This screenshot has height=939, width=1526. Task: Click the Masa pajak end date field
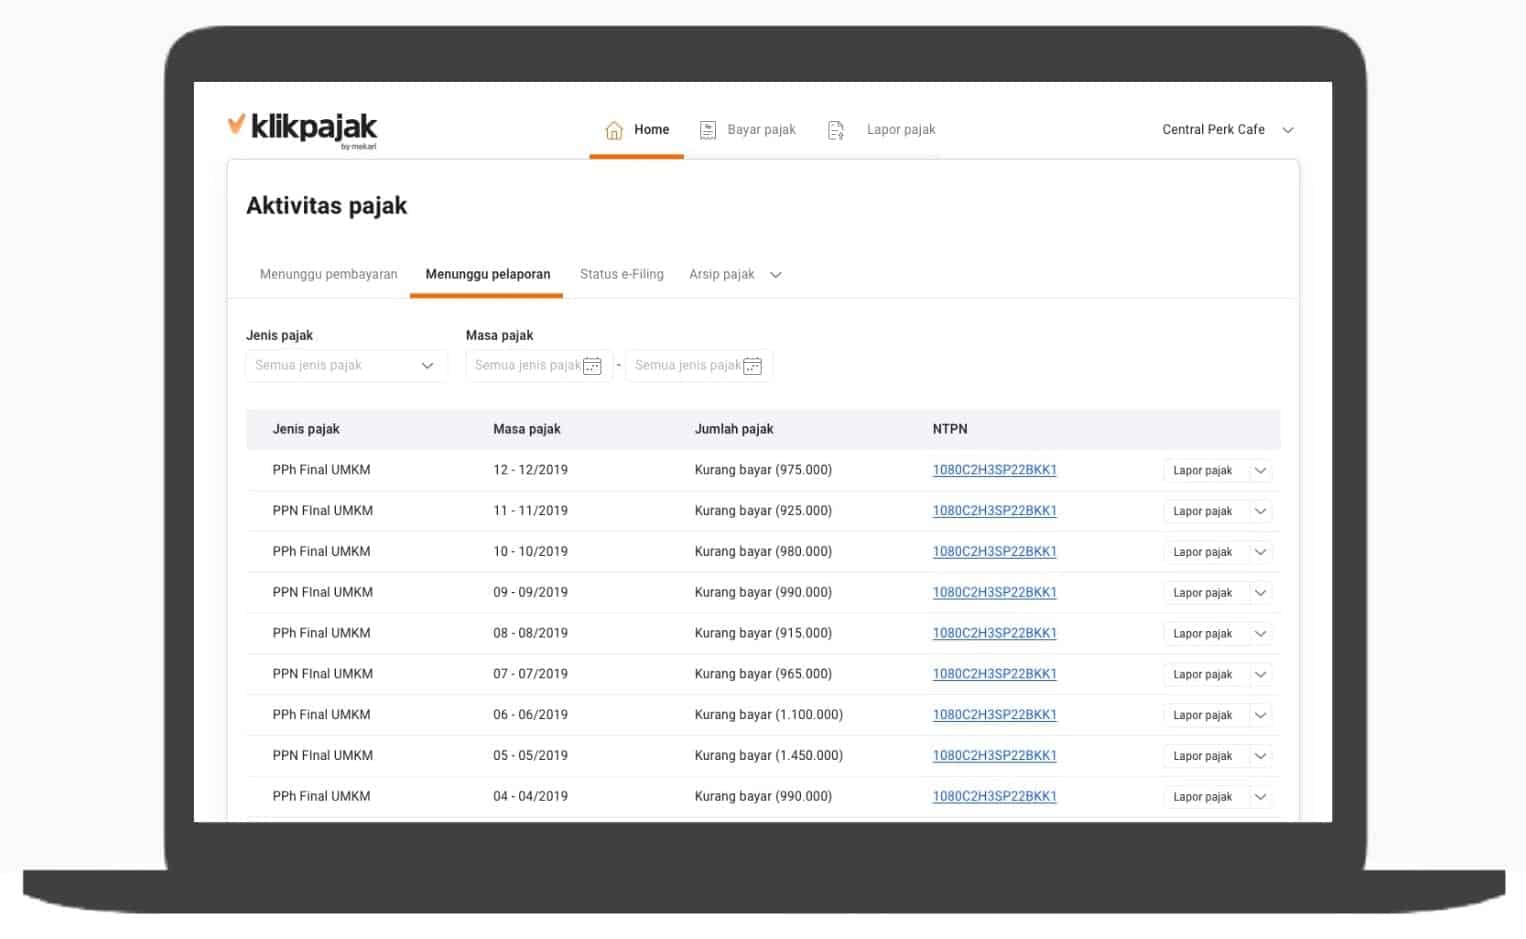pyautogui.click(x=698, y=366)
